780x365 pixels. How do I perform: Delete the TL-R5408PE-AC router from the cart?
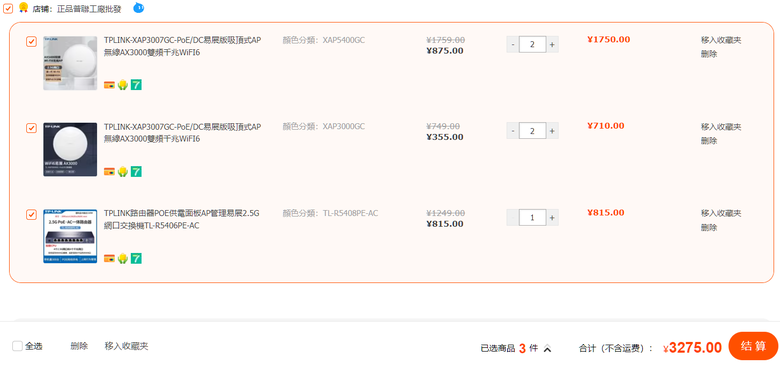(709, 227)
